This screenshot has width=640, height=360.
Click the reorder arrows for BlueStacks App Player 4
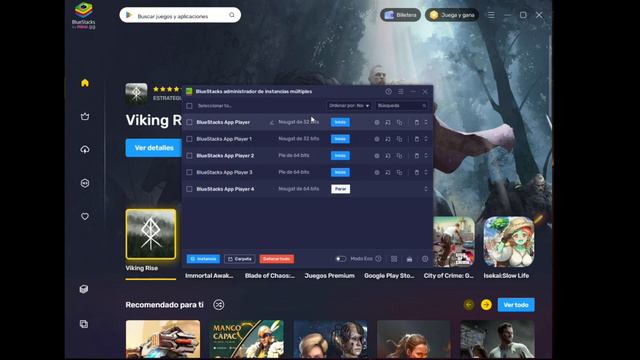pyautogui.click(x=426, y=189)
